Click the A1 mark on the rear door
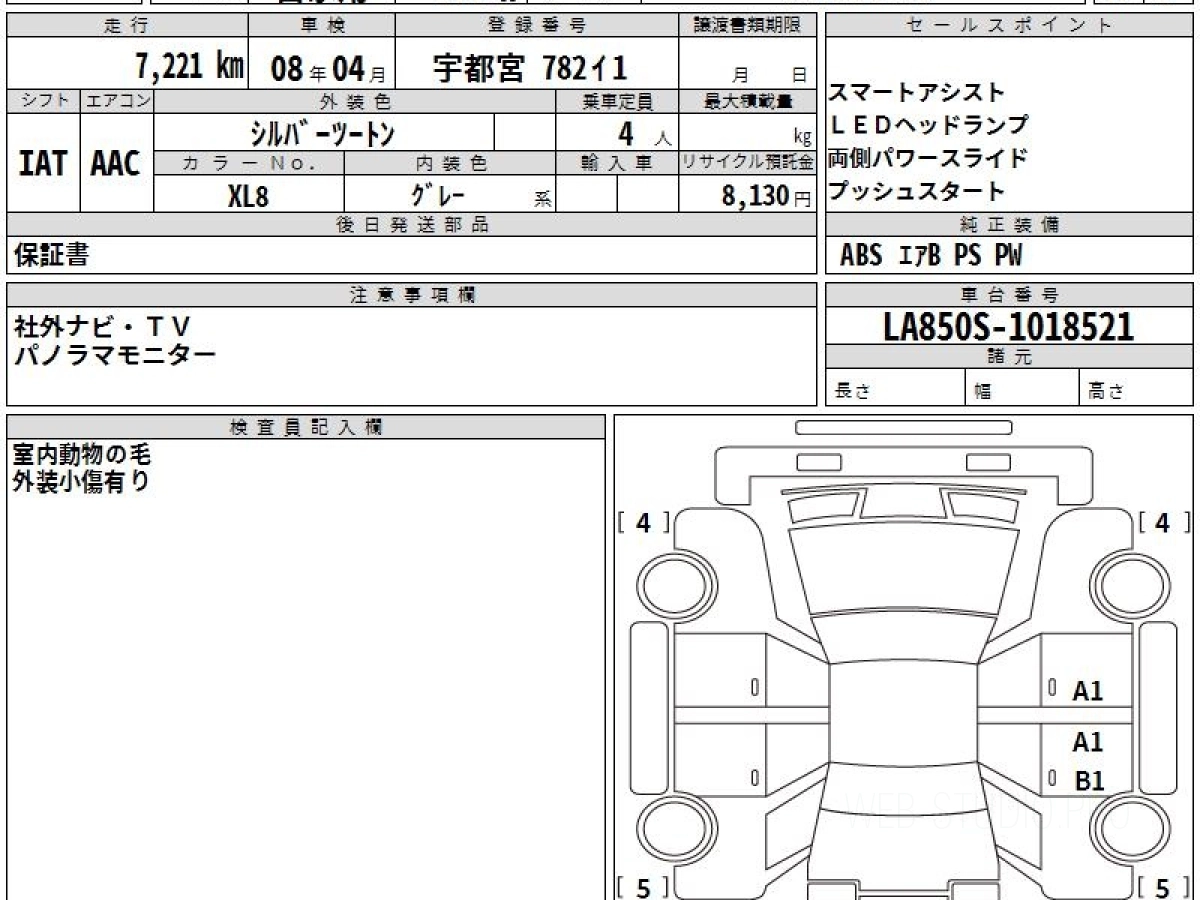The image size is (1200, 900). [1088, 742]
